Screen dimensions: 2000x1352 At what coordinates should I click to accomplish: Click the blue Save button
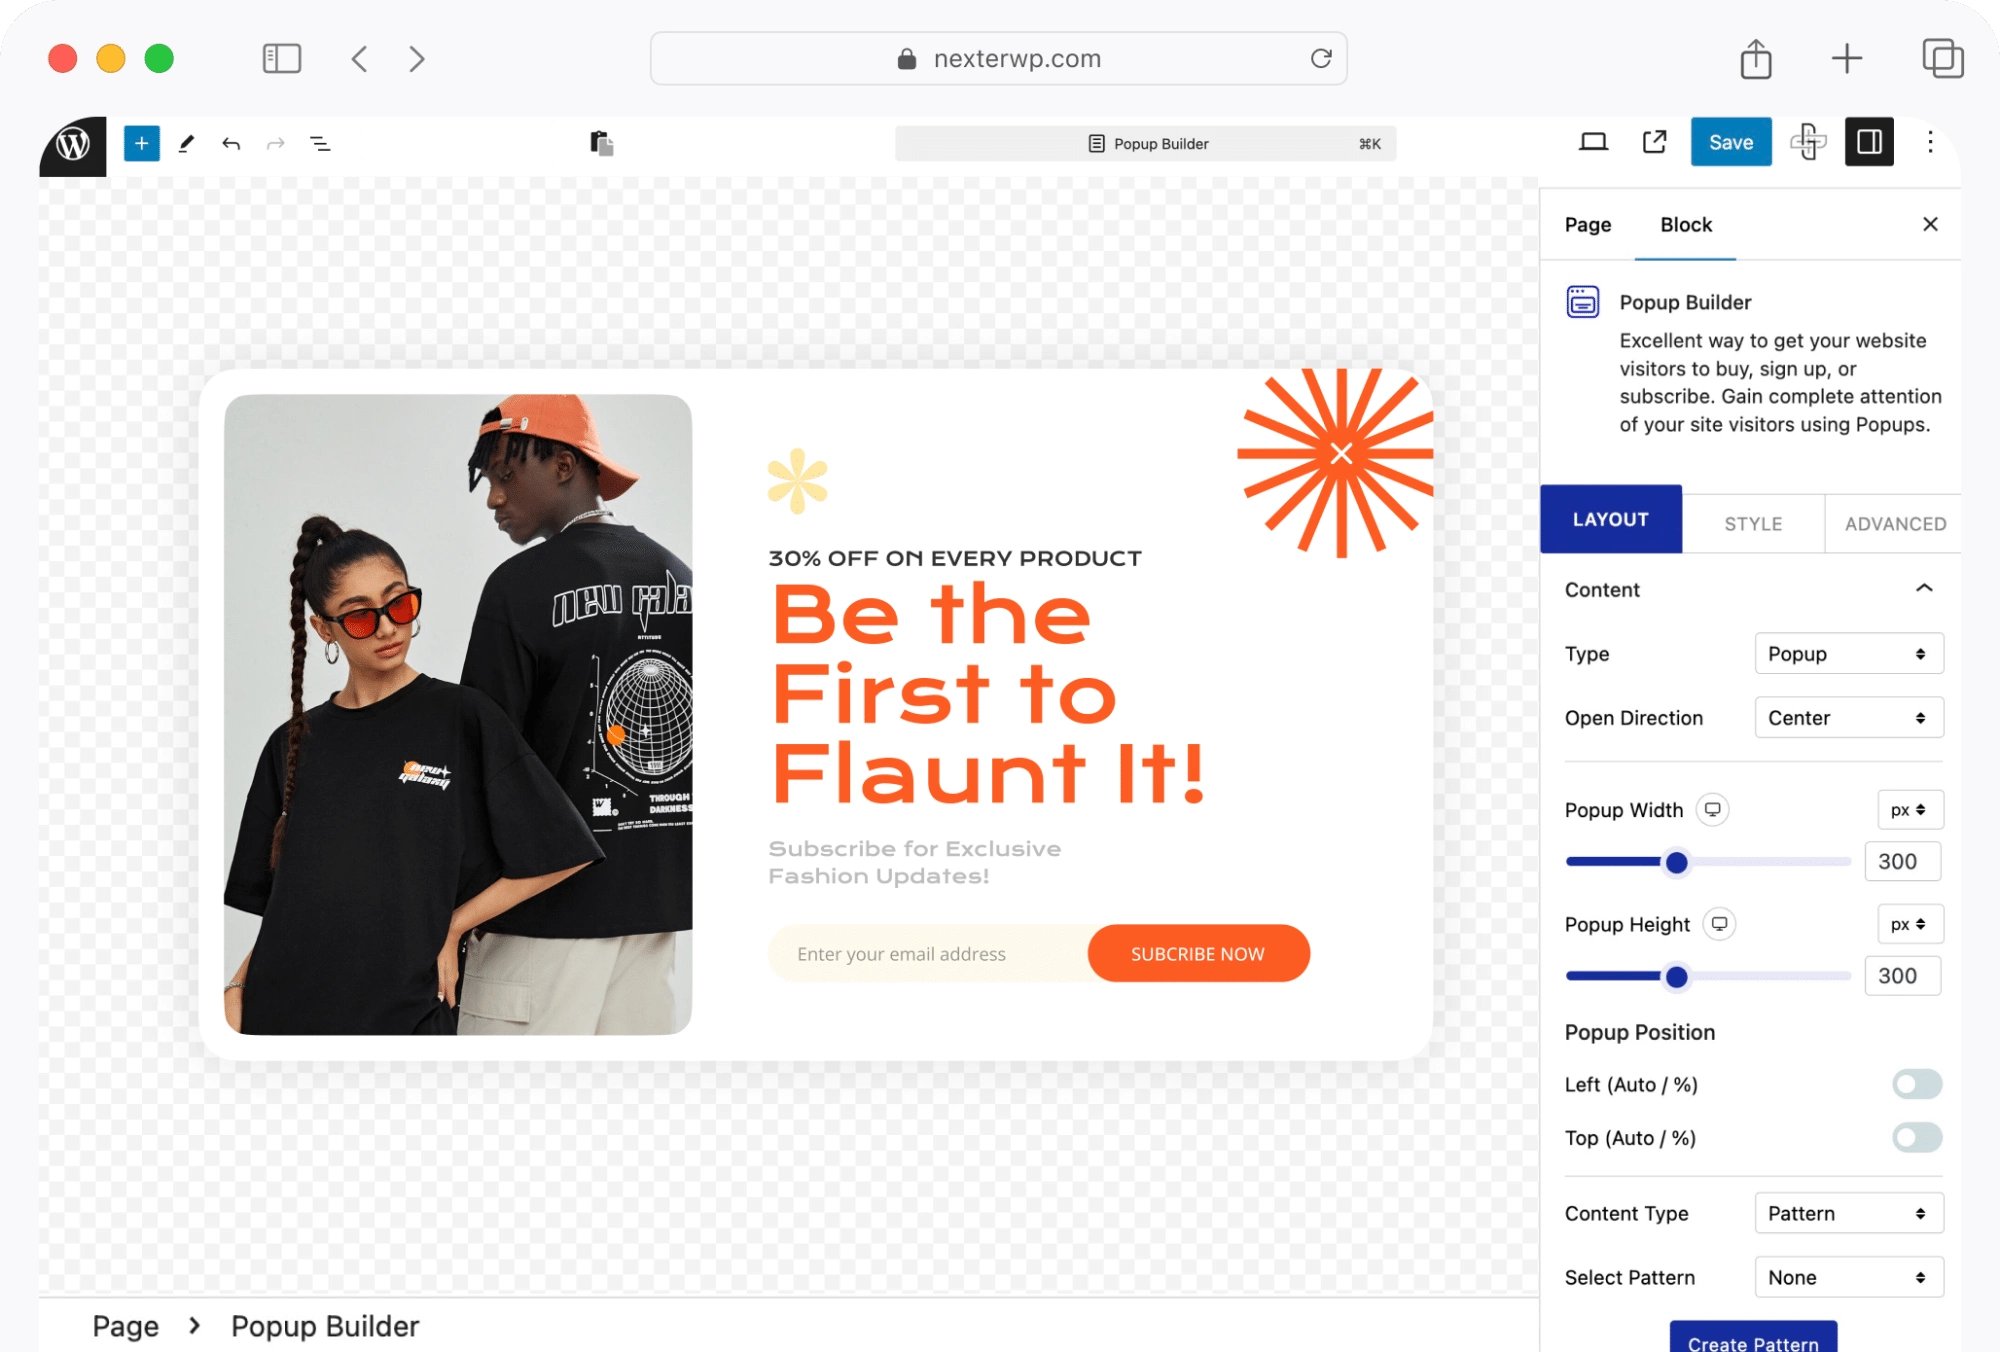tap(1730, 142)
